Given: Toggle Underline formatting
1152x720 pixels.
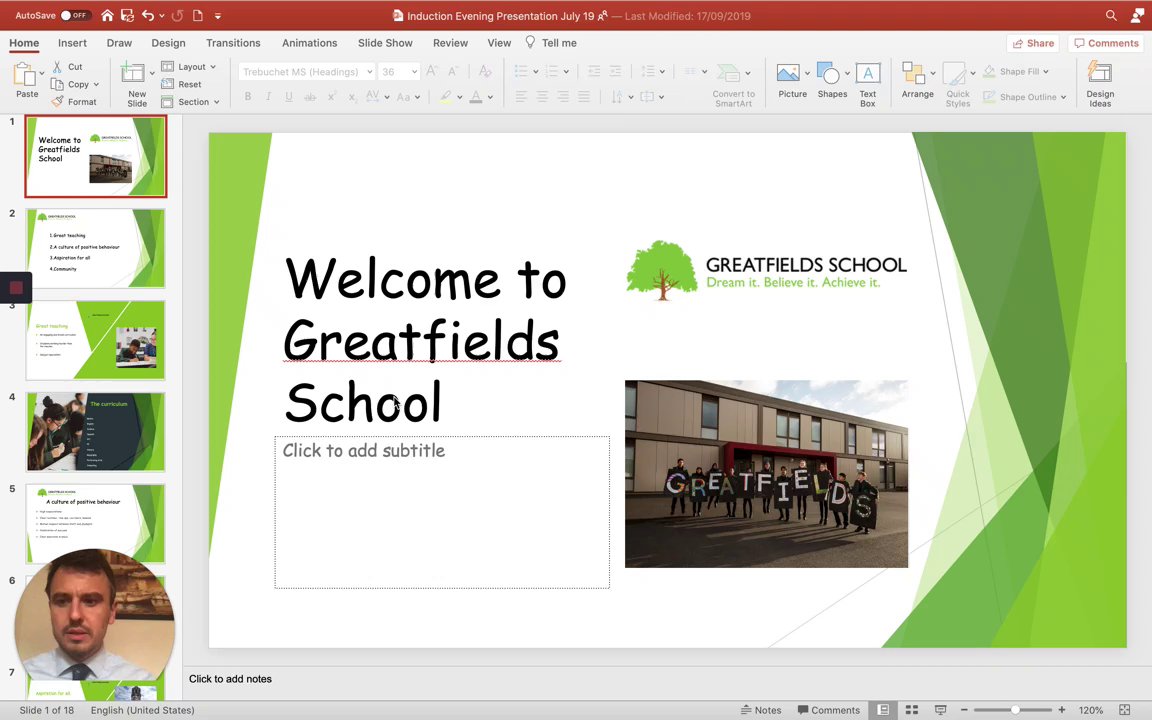Looking at the screenshot, I should tap(289, 96).
